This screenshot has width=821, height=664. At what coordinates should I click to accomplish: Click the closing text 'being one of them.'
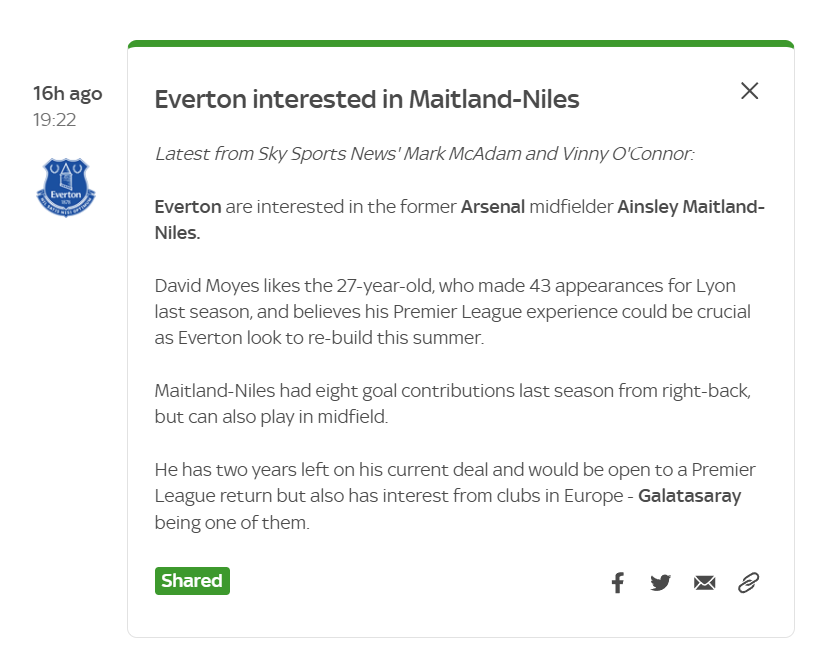[x=232, y=523]
